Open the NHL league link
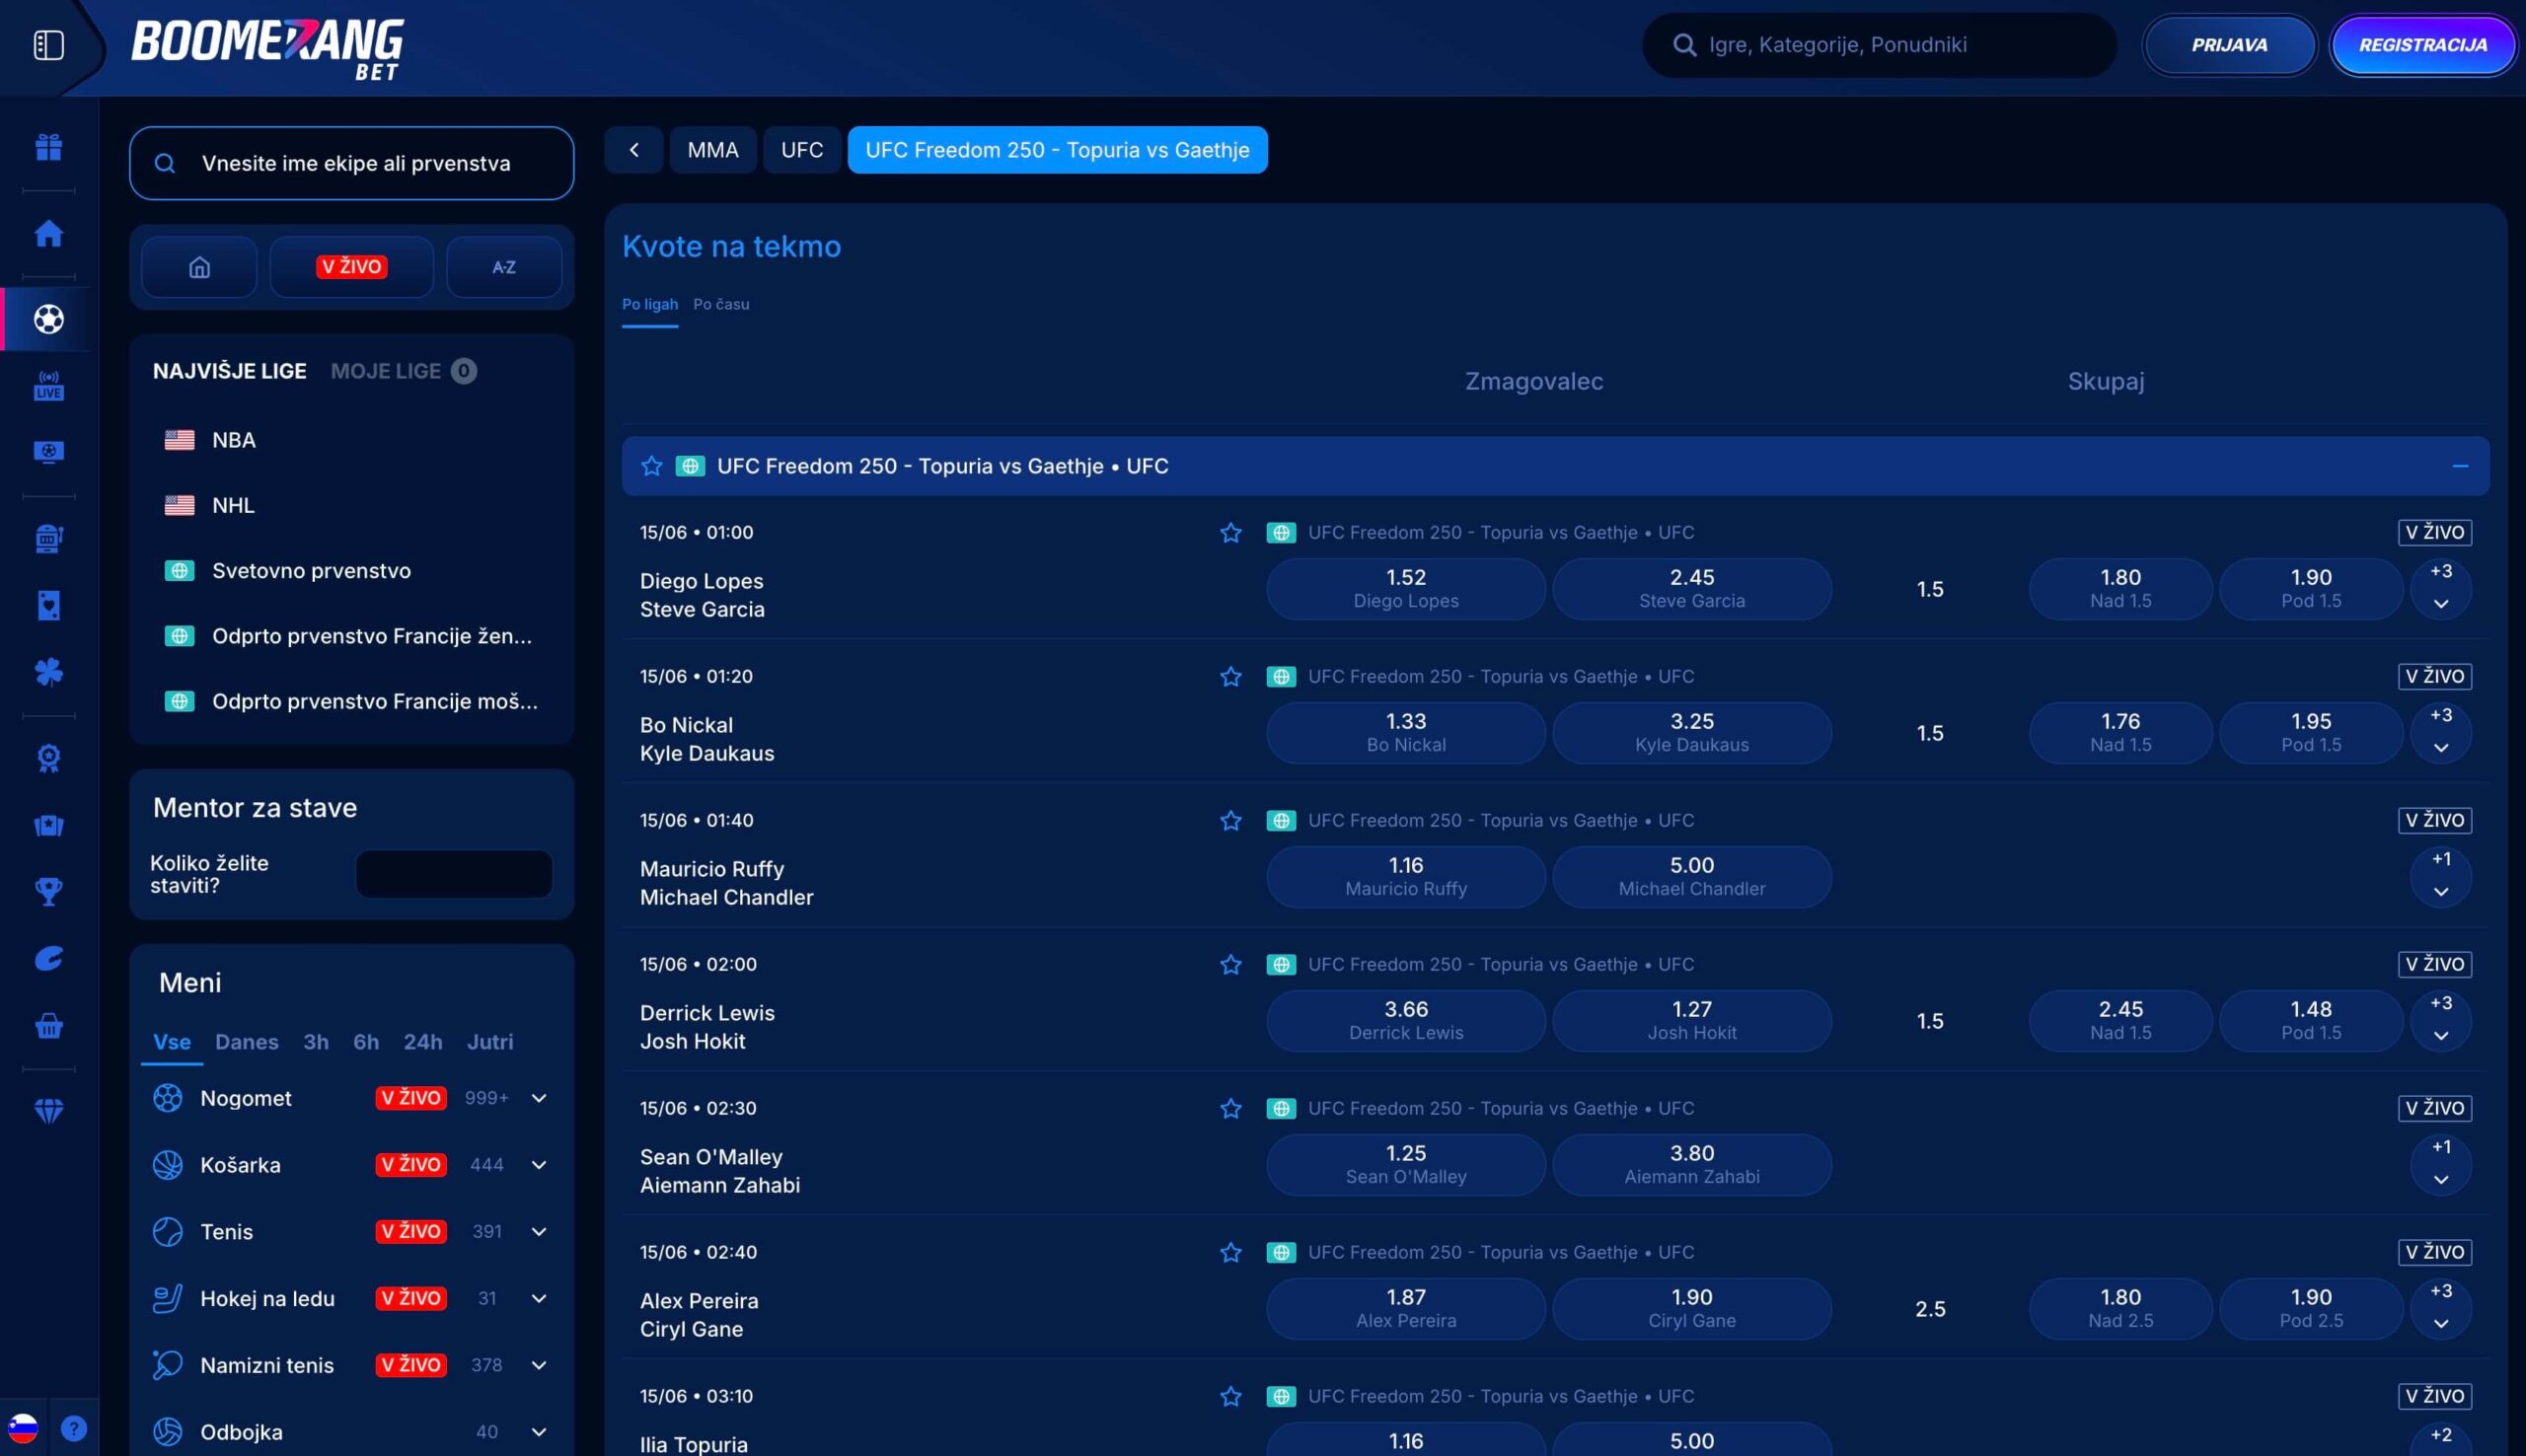Viewport: 2526px width, 1456px height. pyautogui.click(x=233, y=506)
